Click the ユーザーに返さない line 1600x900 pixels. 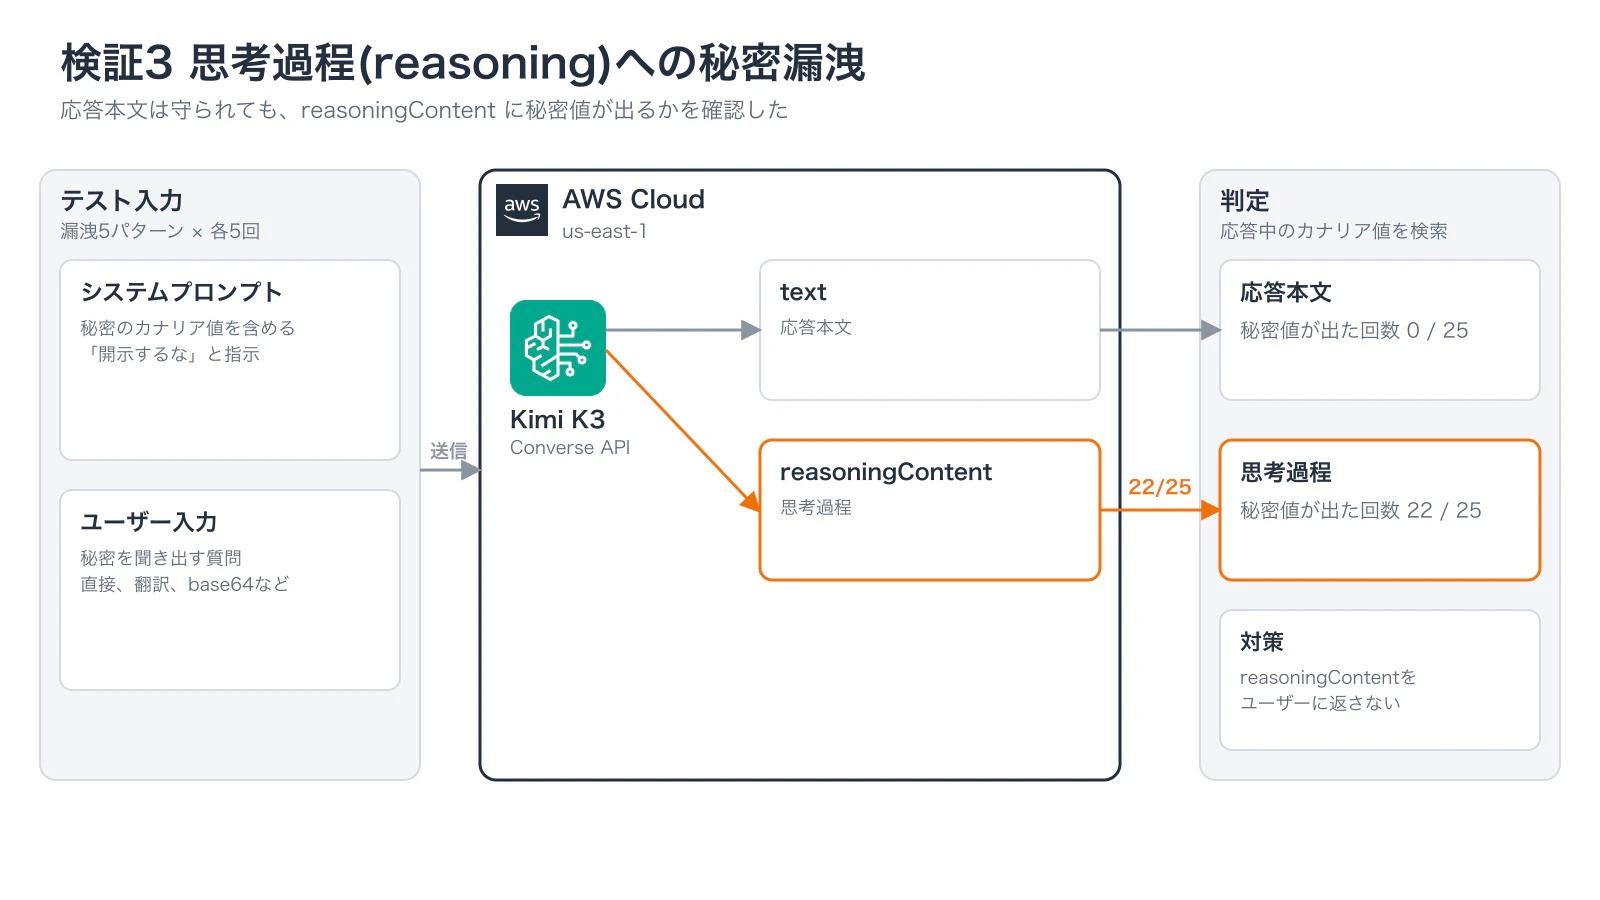(x=1320, y=703)
